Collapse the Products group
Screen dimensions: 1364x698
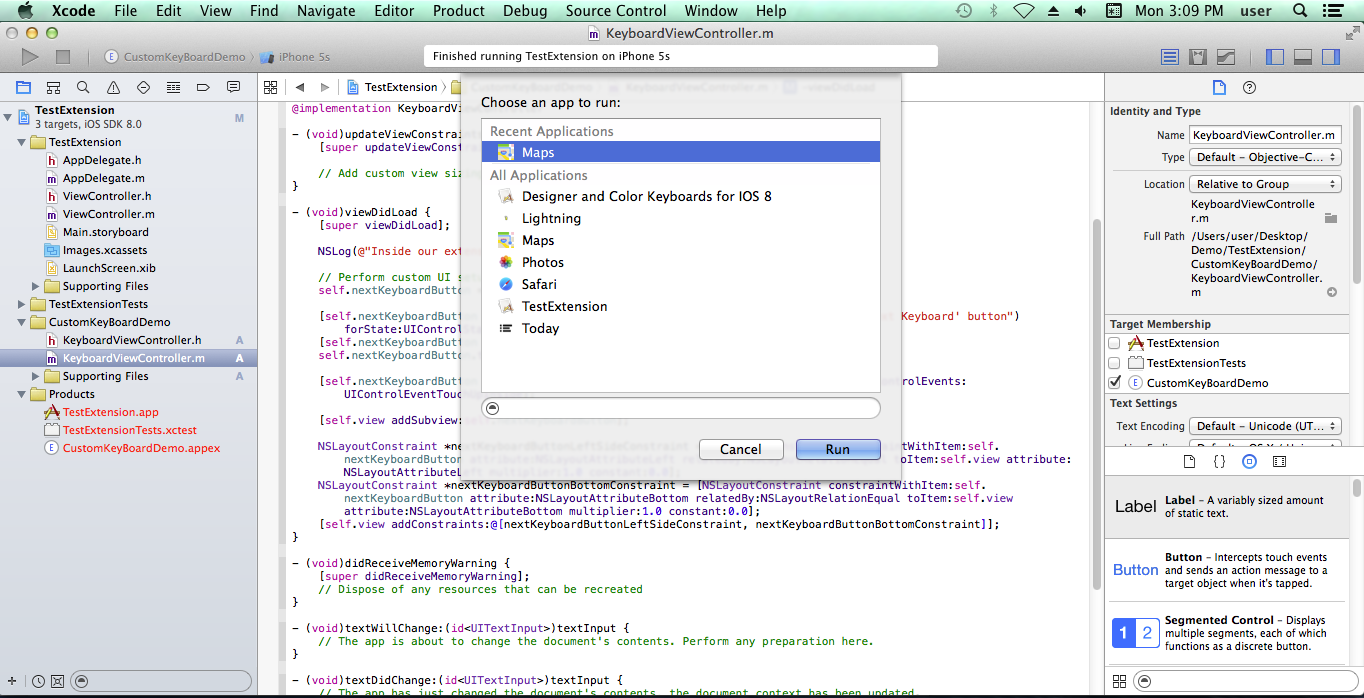click(x=22, y=394)
